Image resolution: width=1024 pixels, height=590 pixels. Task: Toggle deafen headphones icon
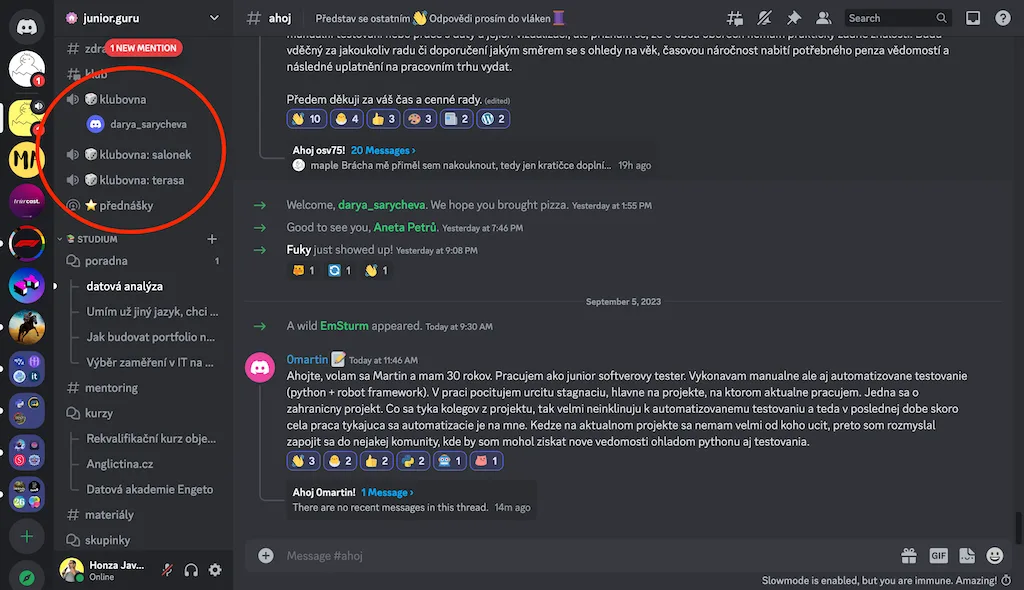[x=191, y=570]
